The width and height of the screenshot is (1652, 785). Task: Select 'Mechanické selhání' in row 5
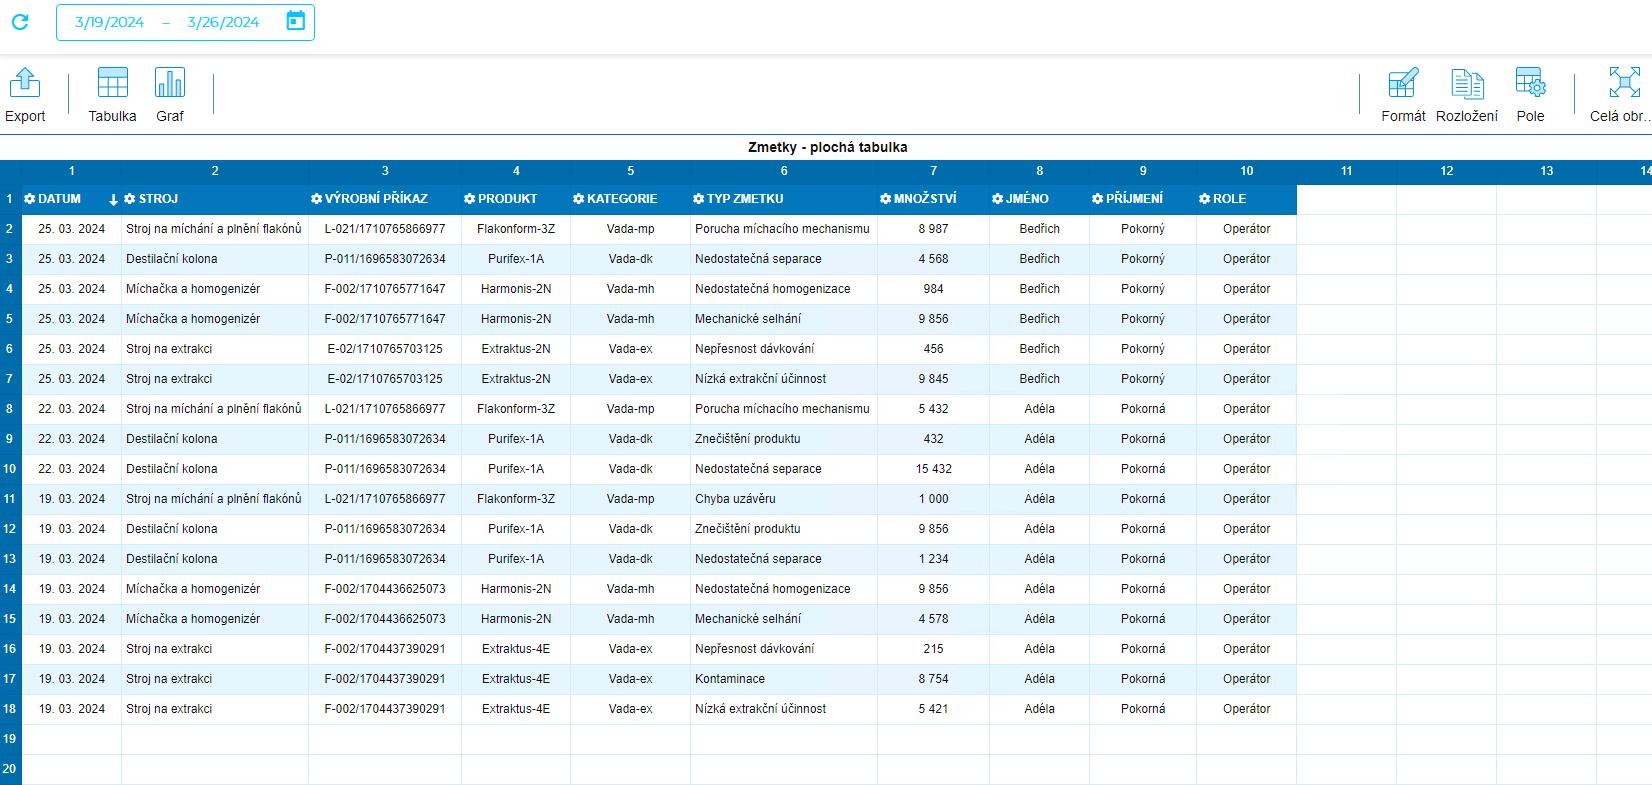pyautogui.click(x=784, y=319)
